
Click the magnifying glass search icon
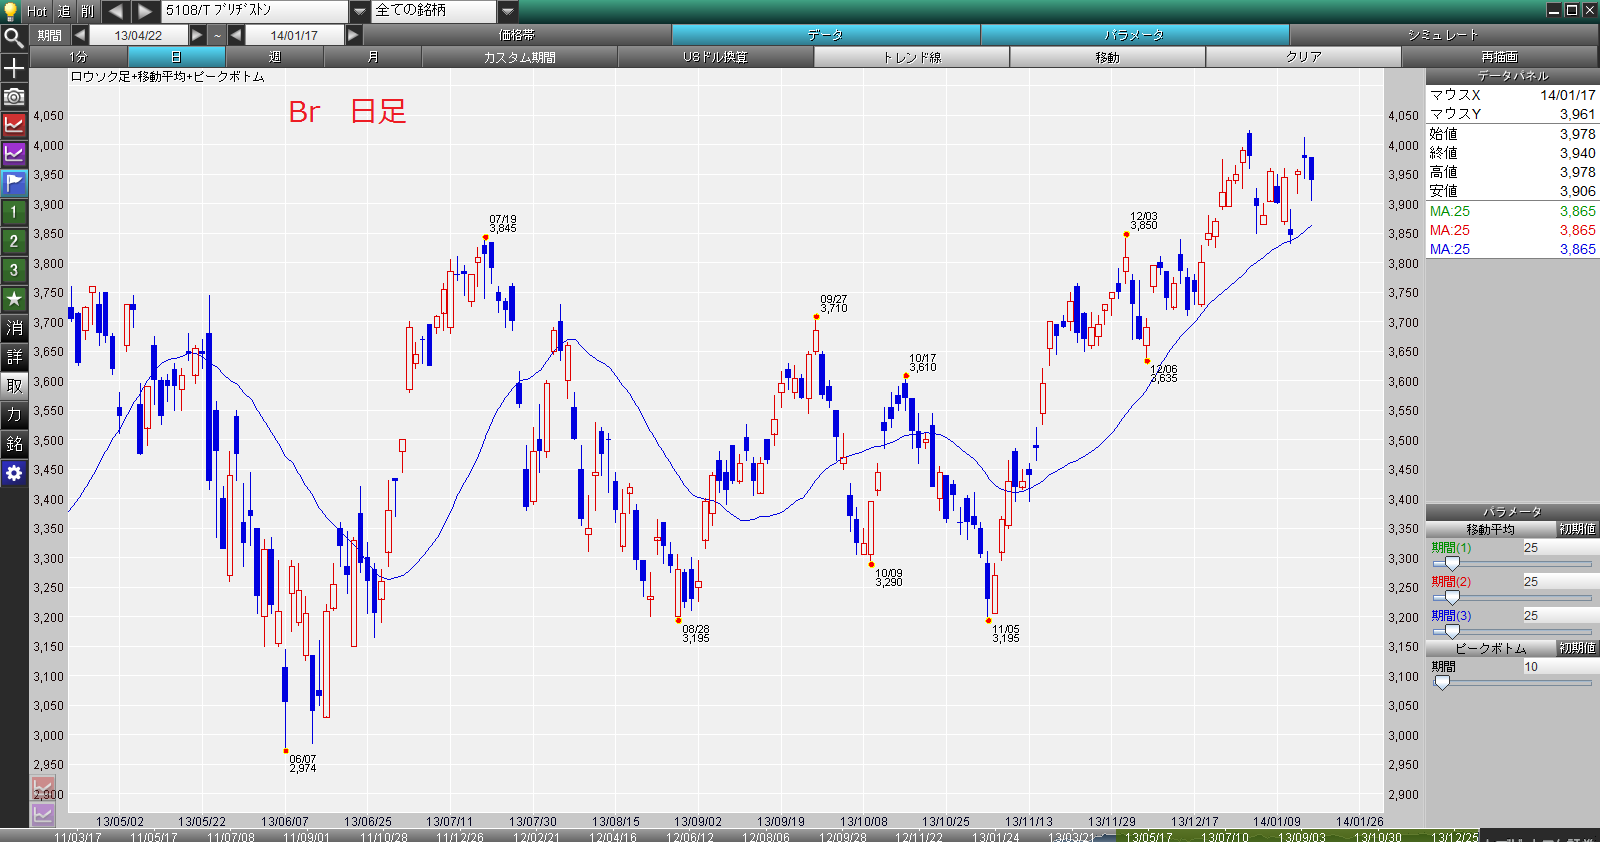tap(14, 39)
